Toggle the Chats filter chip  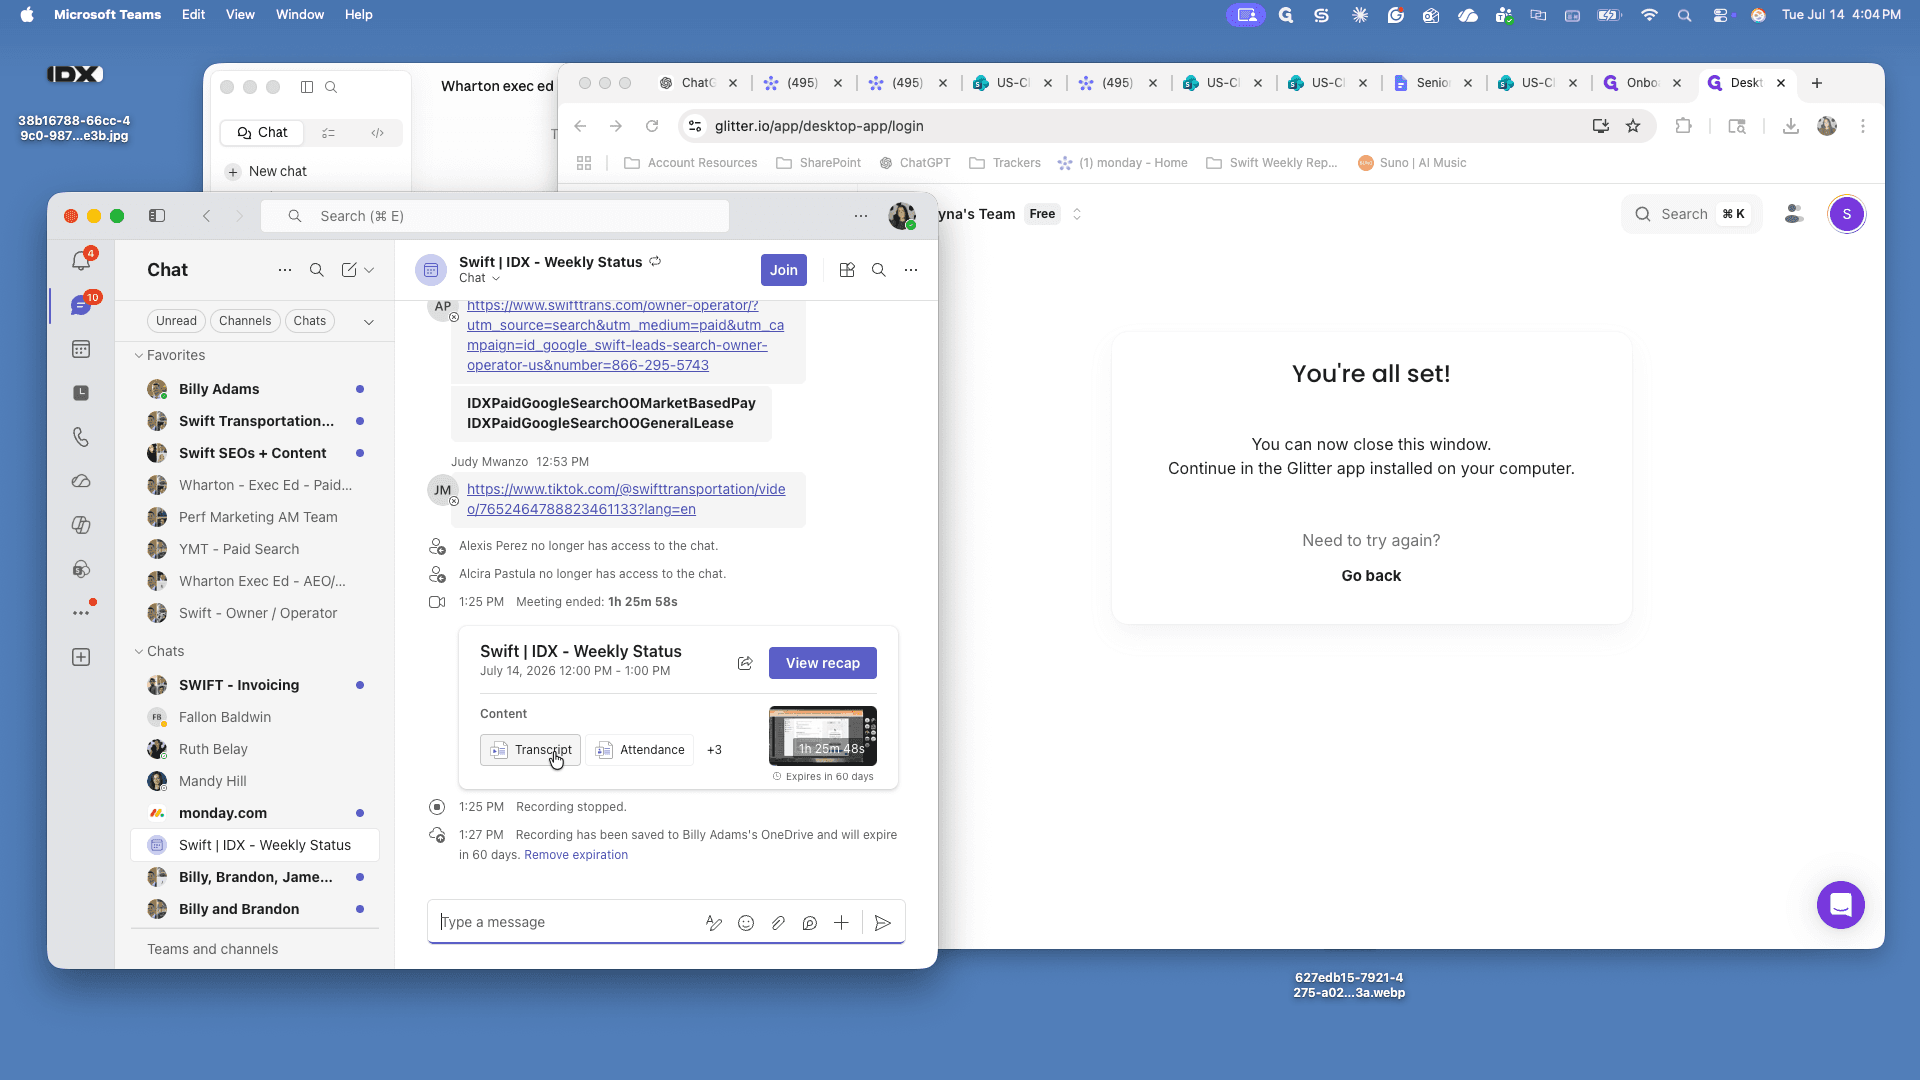click(310, 321)
